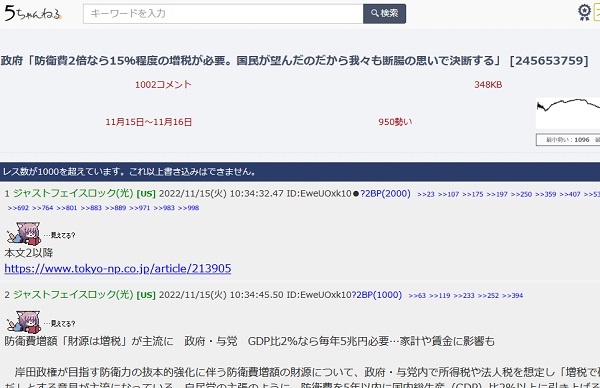Open reply anchor >>175

(473, 194)
